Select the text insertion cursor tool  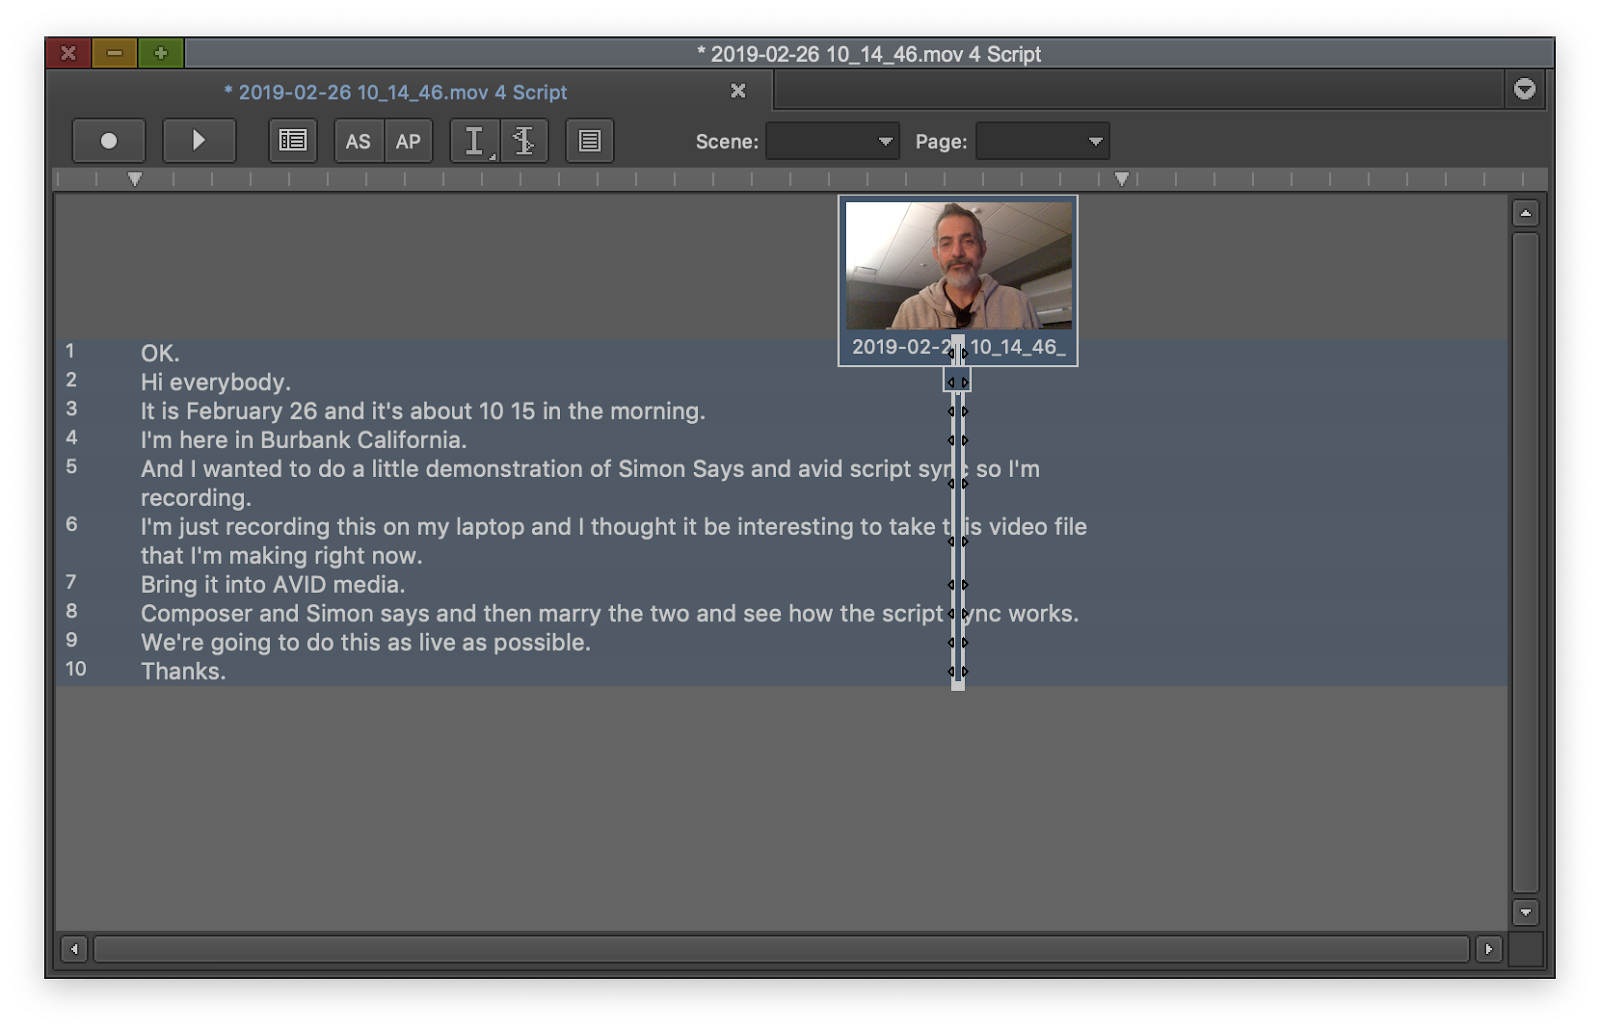[474, 140]
